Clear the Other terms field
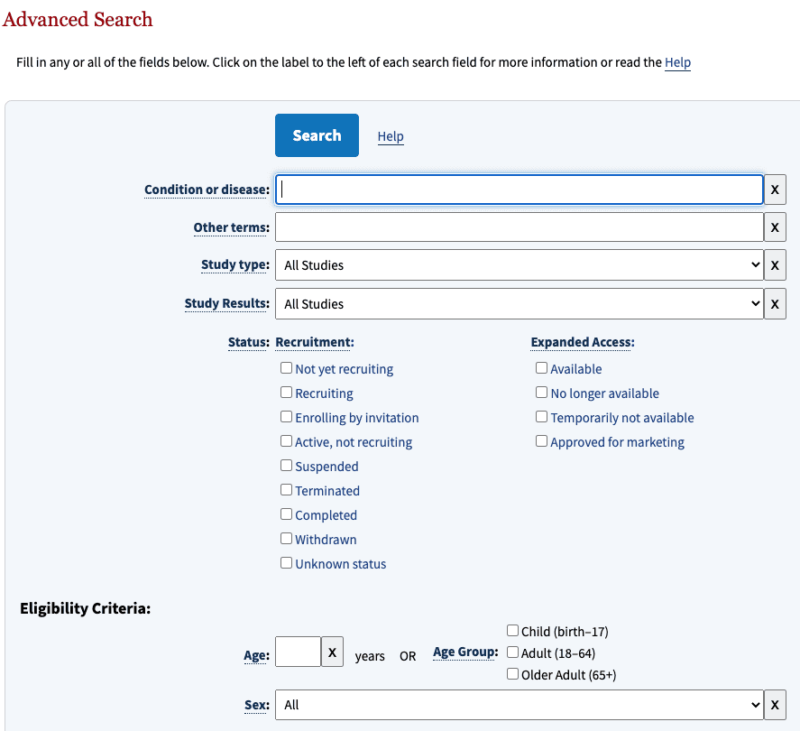 click(775, 227)
